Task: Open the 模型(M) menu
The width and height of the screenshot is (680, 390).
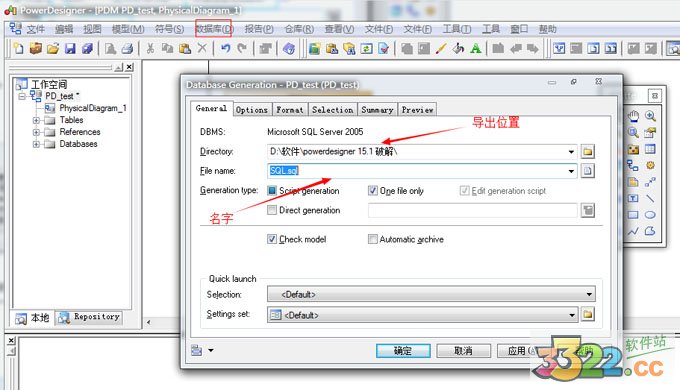Action: coord(128,29)
